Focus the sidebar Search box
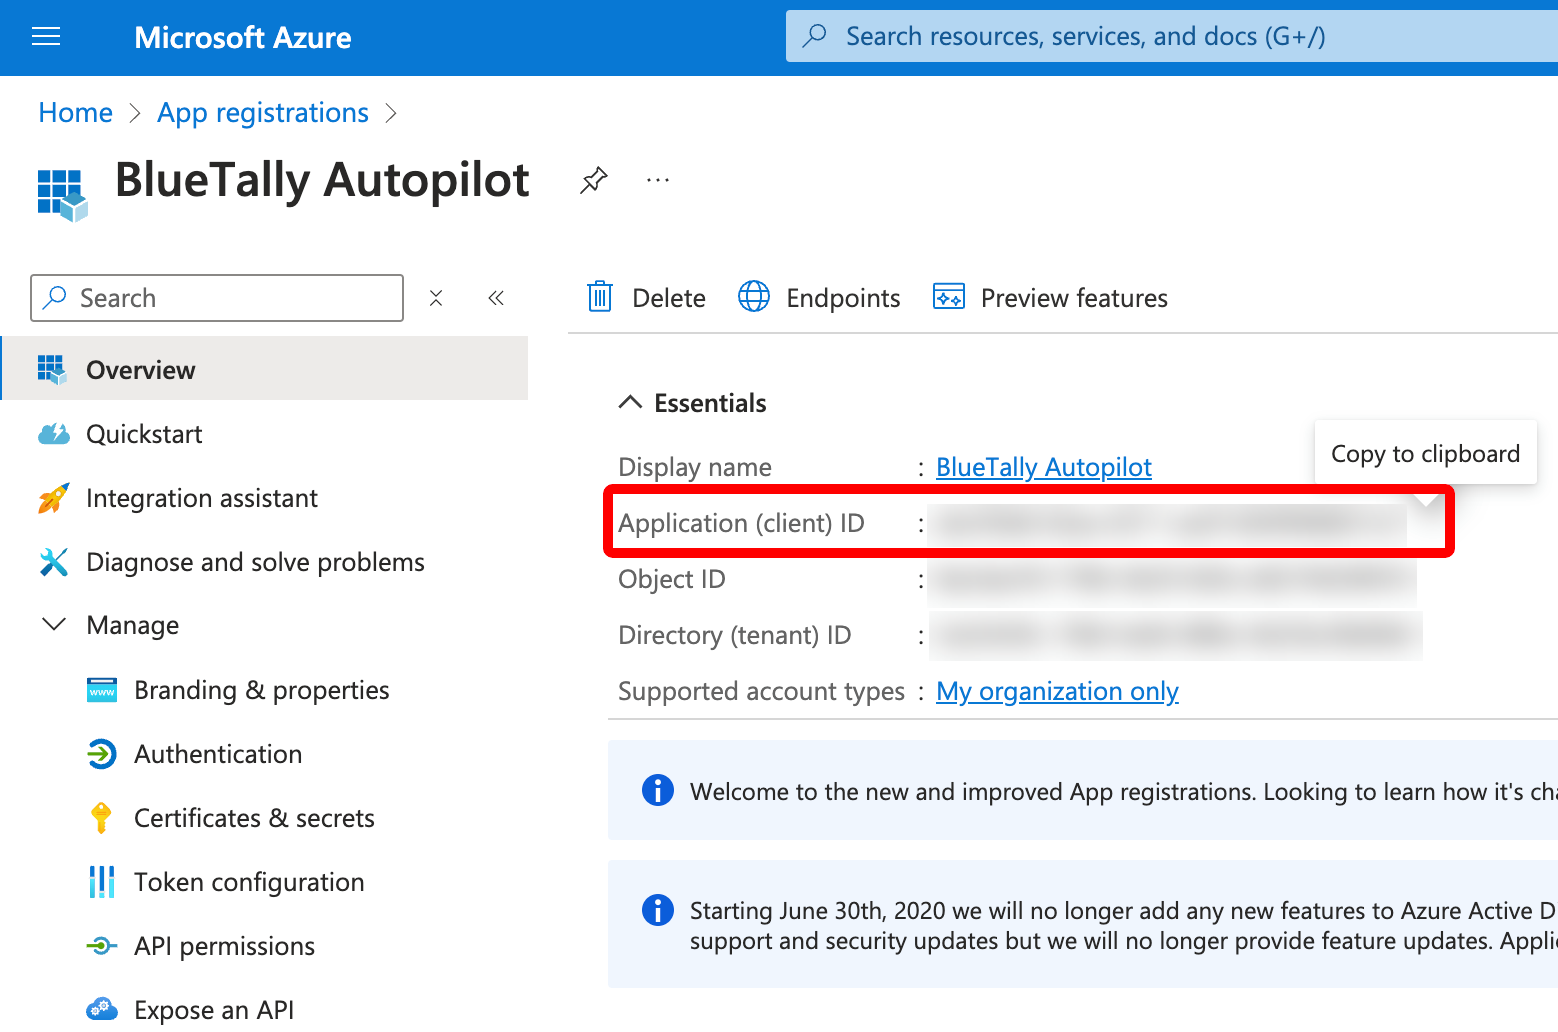 (x=217, y=298)
